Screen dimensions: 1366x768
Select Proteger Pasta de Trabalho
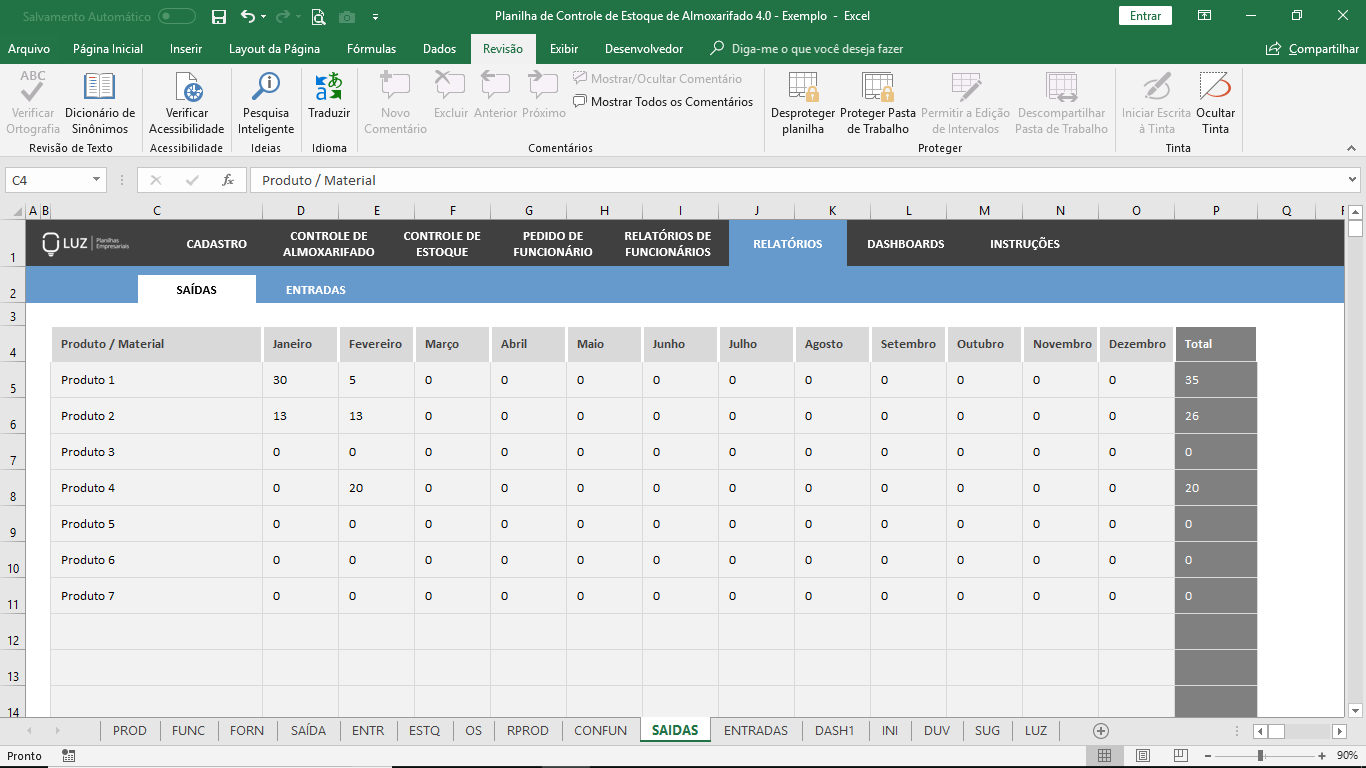pos(877,88)
